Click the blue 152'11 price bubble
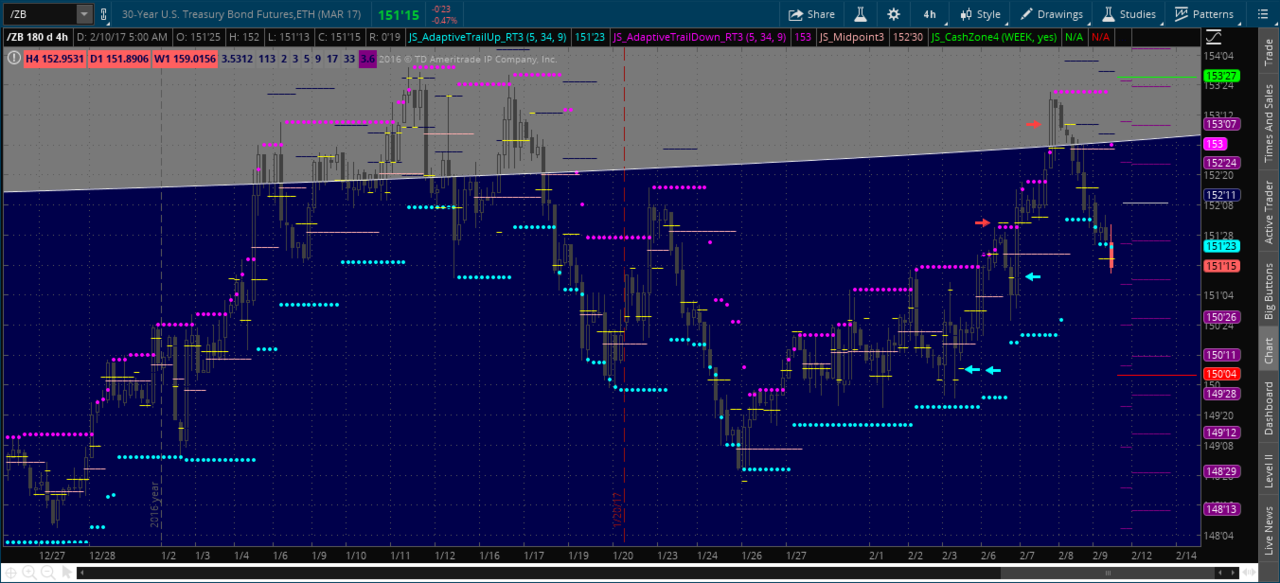The image size is (1280, 583). click(x=1221, y=195)
